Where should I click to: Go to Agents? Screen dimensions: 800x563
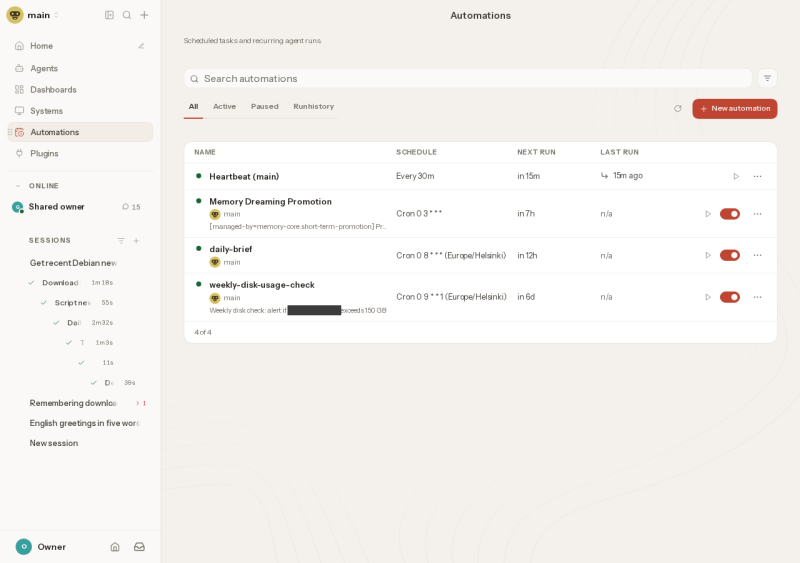point(44,68)
